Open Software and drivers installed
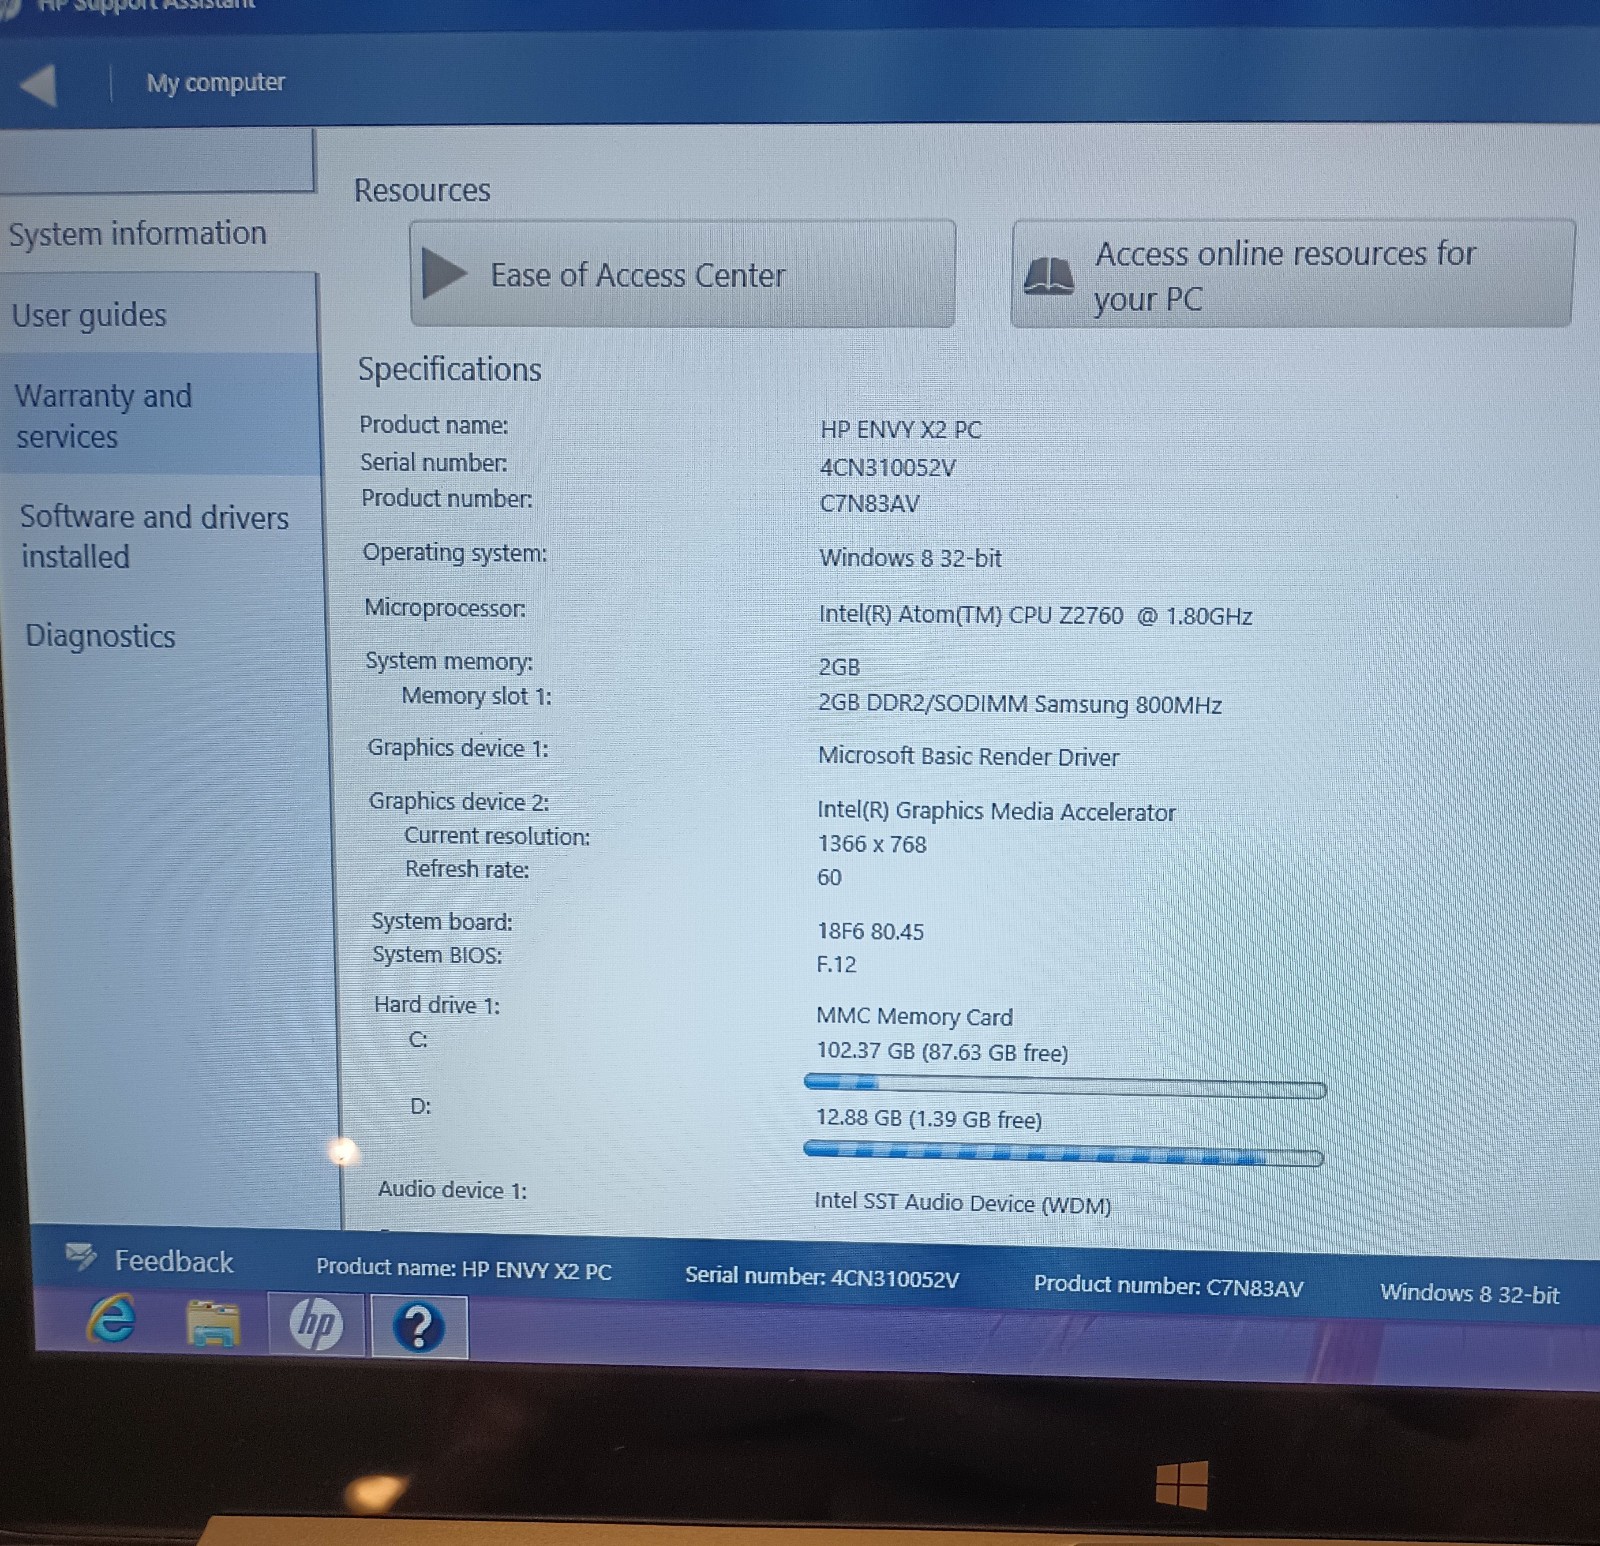Viewport: 1600px width, 1546px height. pos(154,536)
